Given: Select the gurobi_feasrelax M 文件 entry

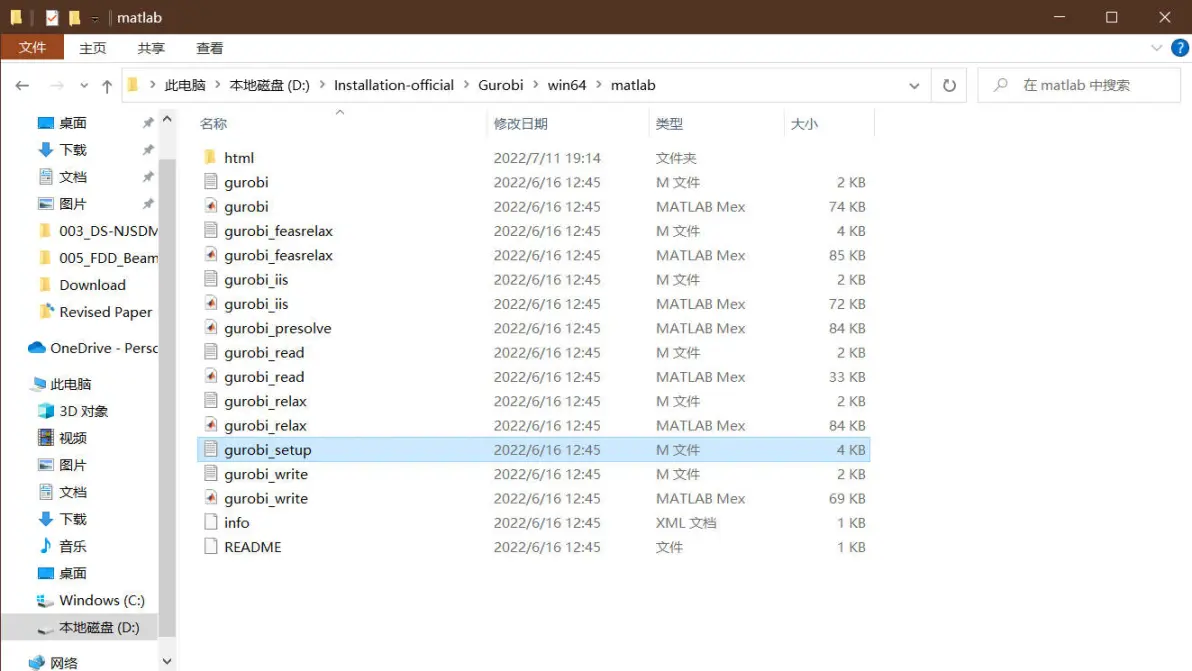Looking at the screenshot, I should pyautogui.click(x=533, y=230).
